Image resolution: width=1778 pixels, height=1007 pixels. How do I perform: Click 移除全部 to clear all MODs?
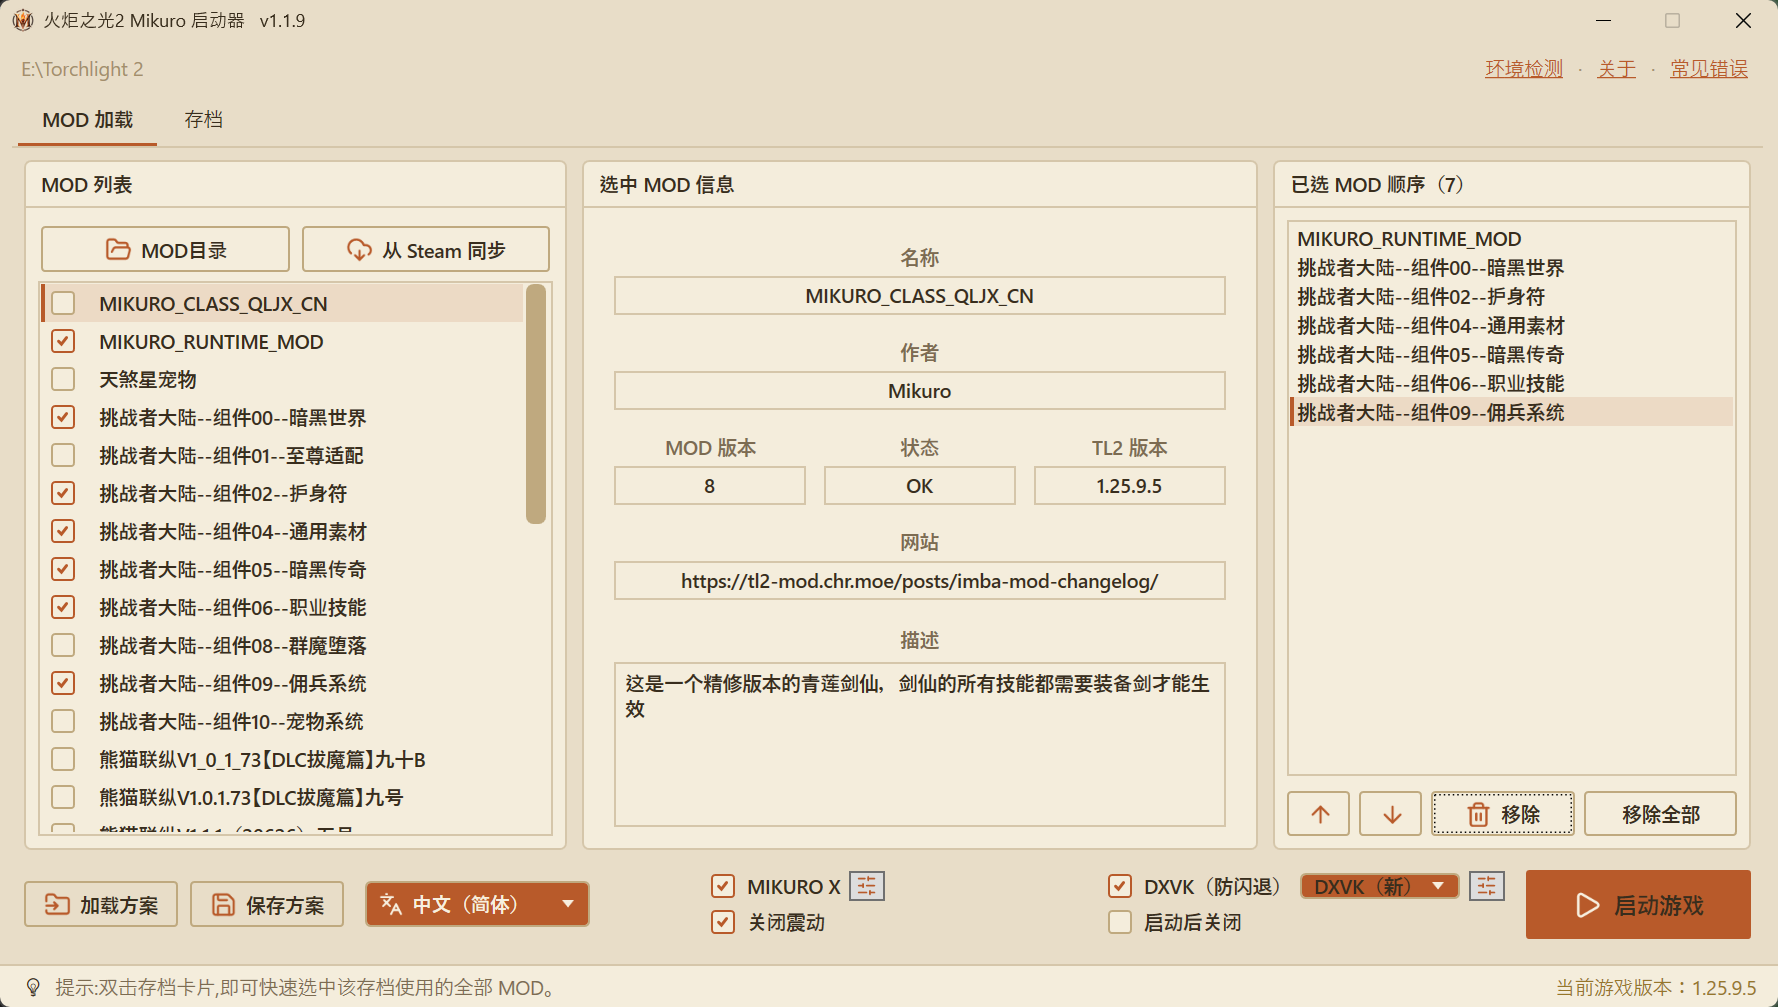[1660, 814]
